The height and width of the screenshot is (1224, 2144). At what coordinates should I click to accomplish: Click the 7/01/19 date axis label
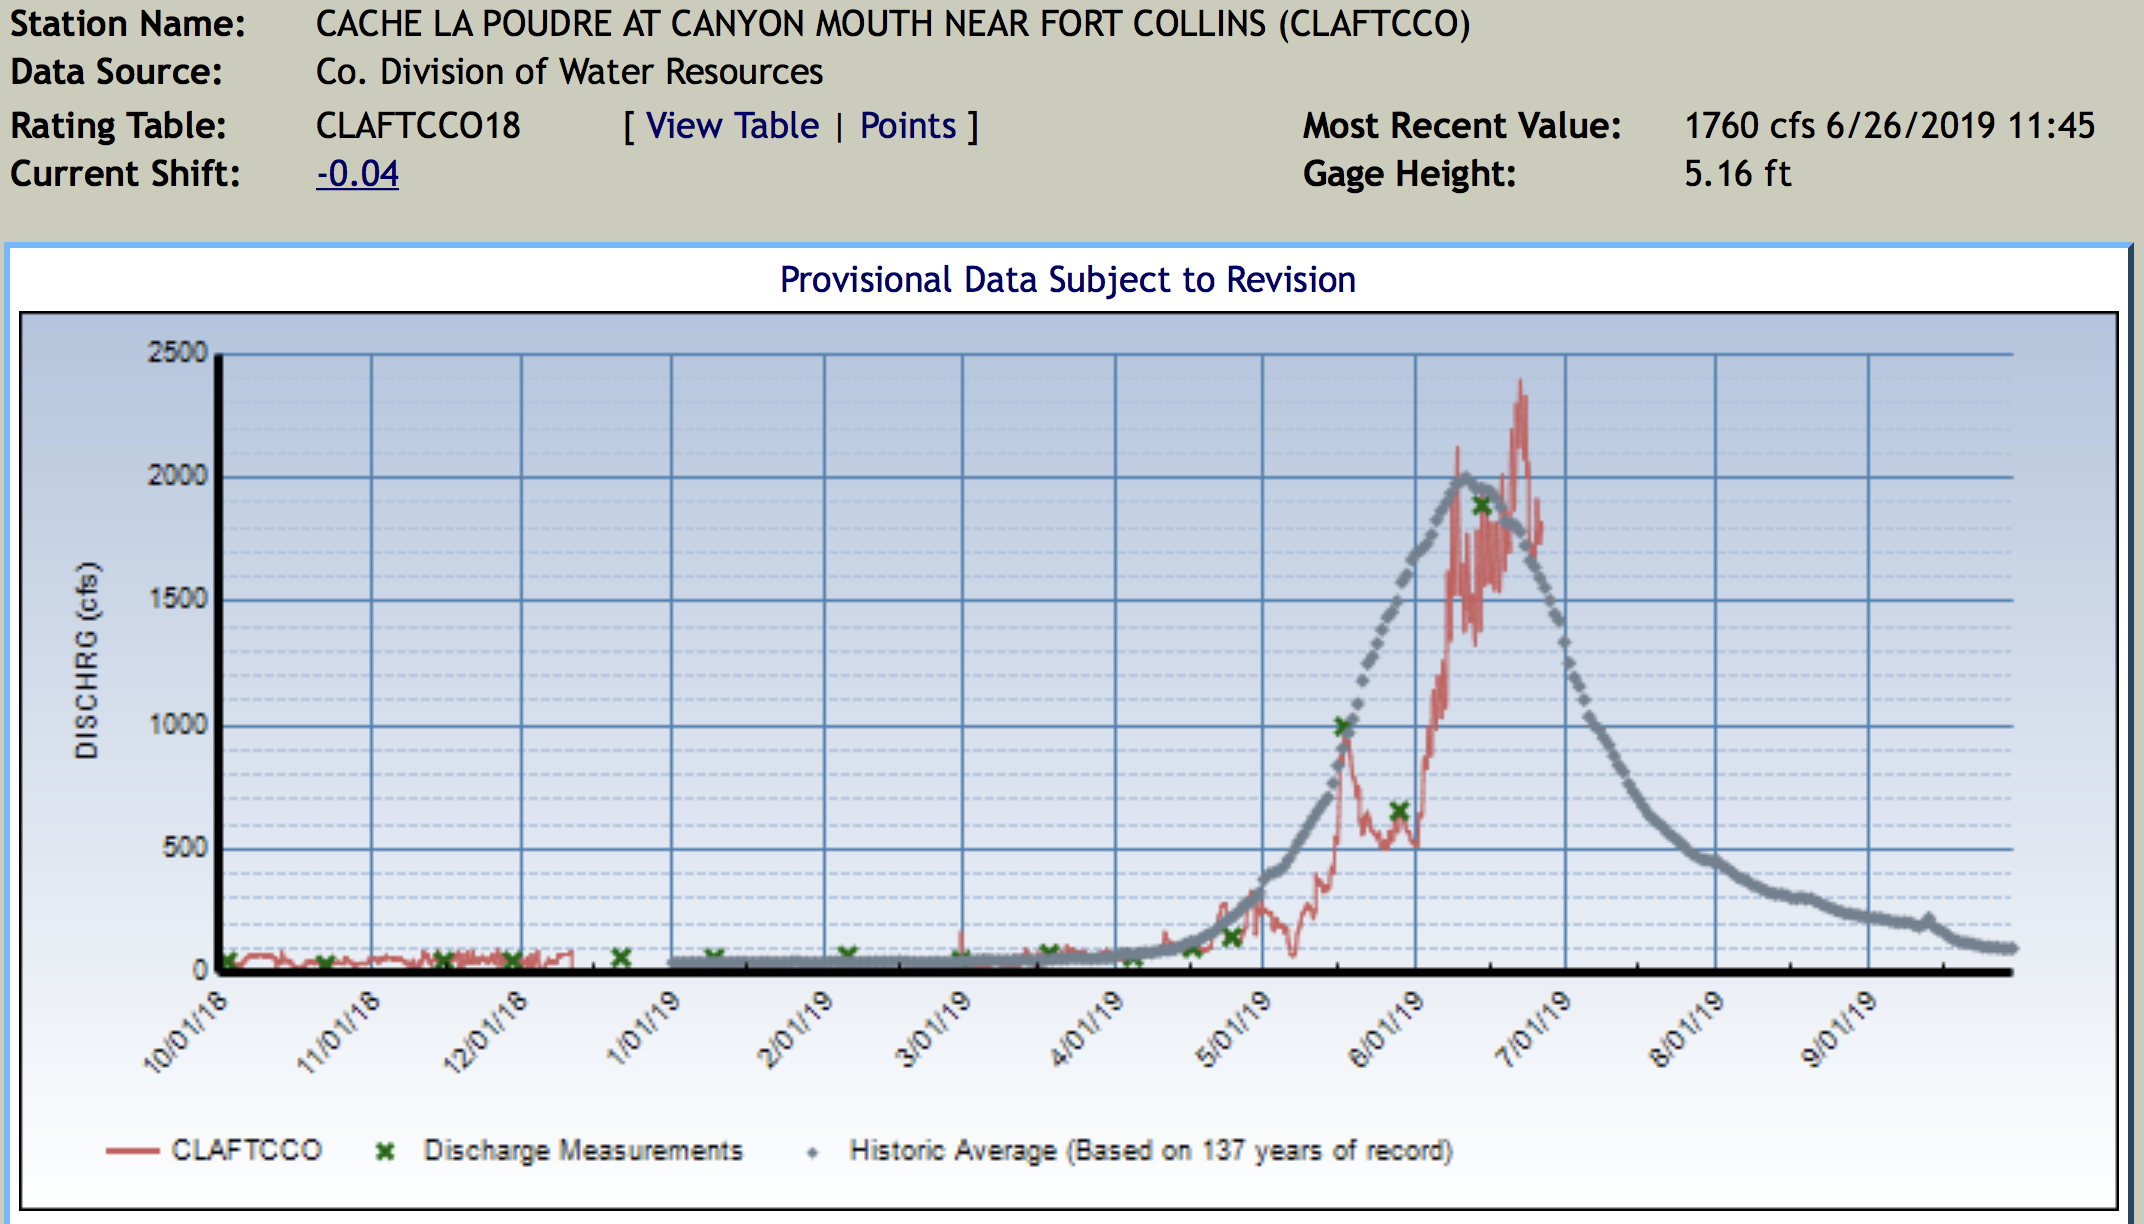point(1533,1030)
